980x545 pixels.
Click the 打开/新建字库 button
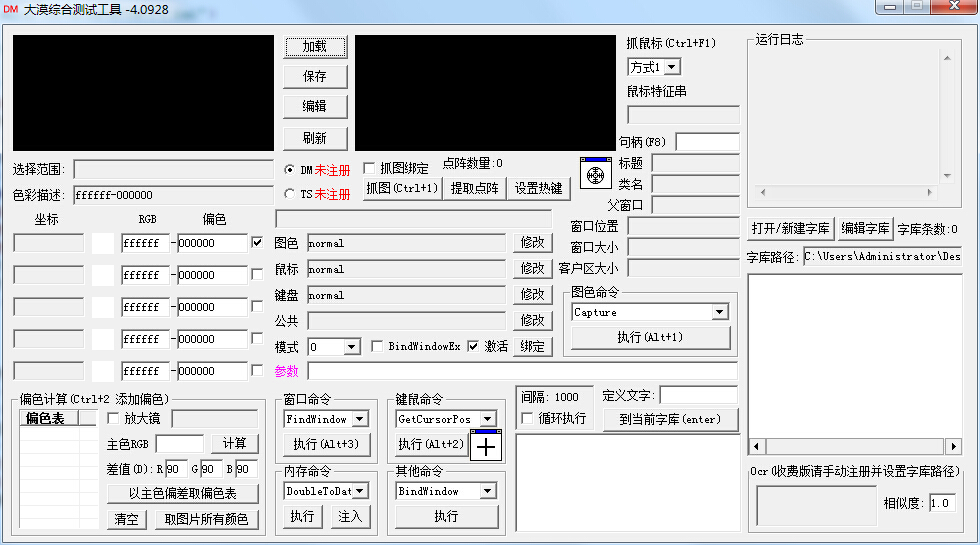791,229
